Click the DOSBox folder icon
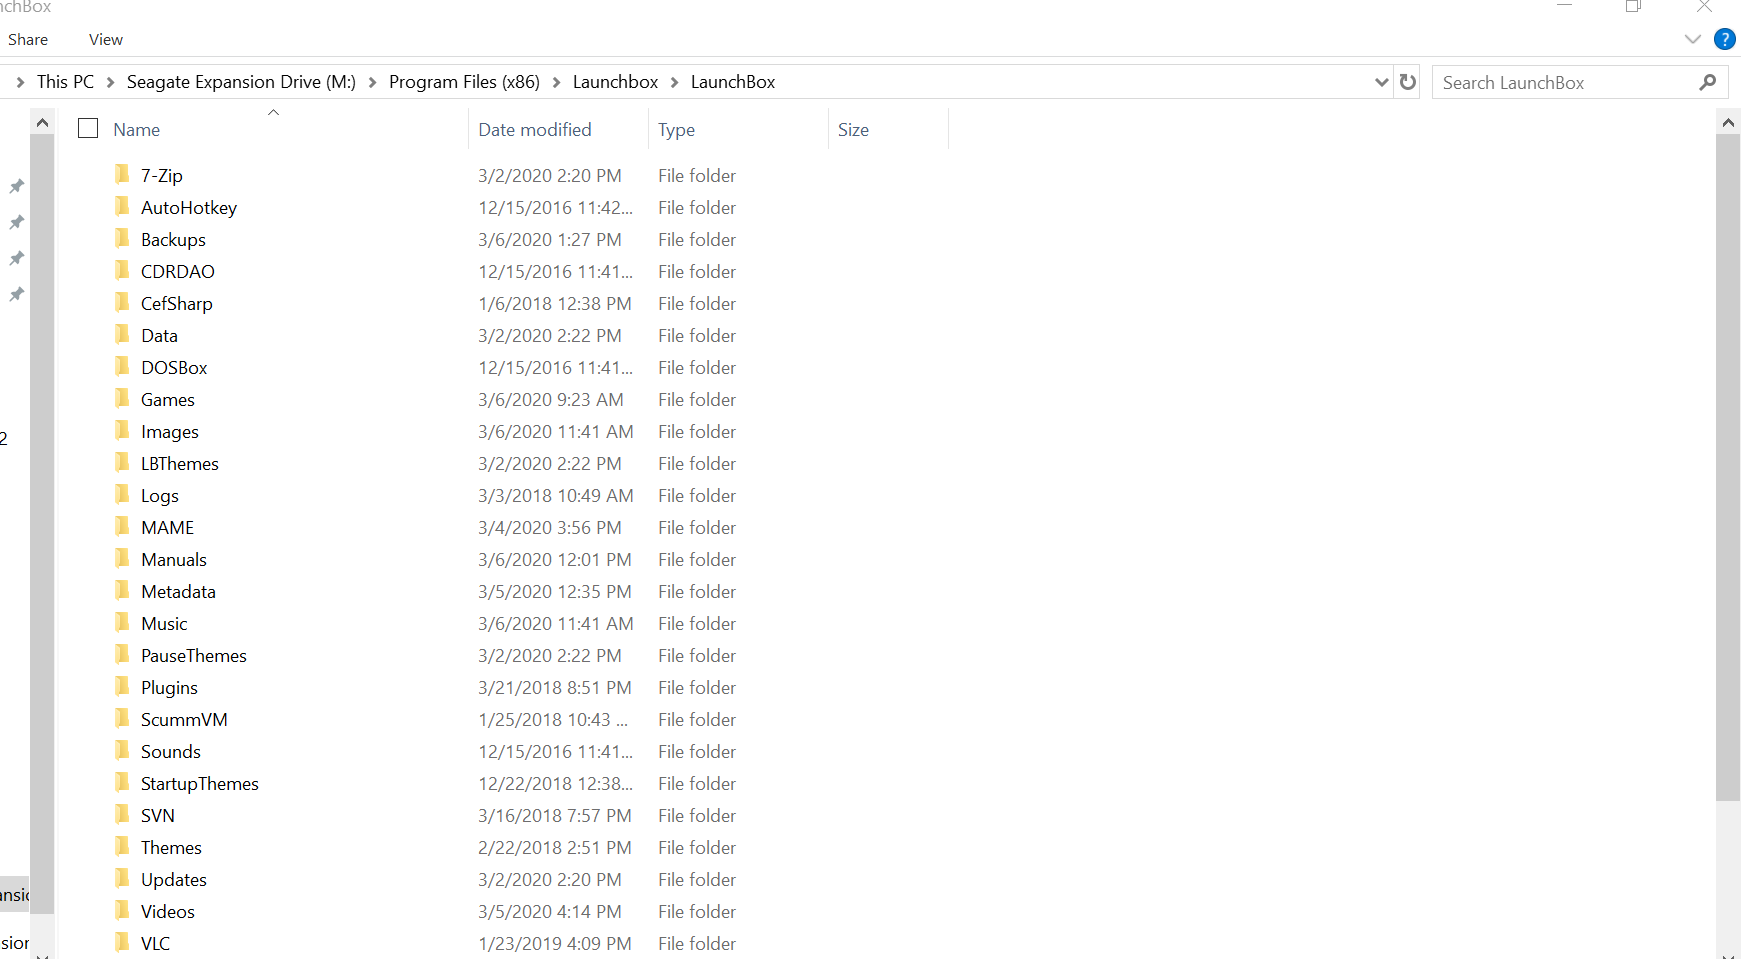Screen dimensions: 1741x959 tap(122, 367)
